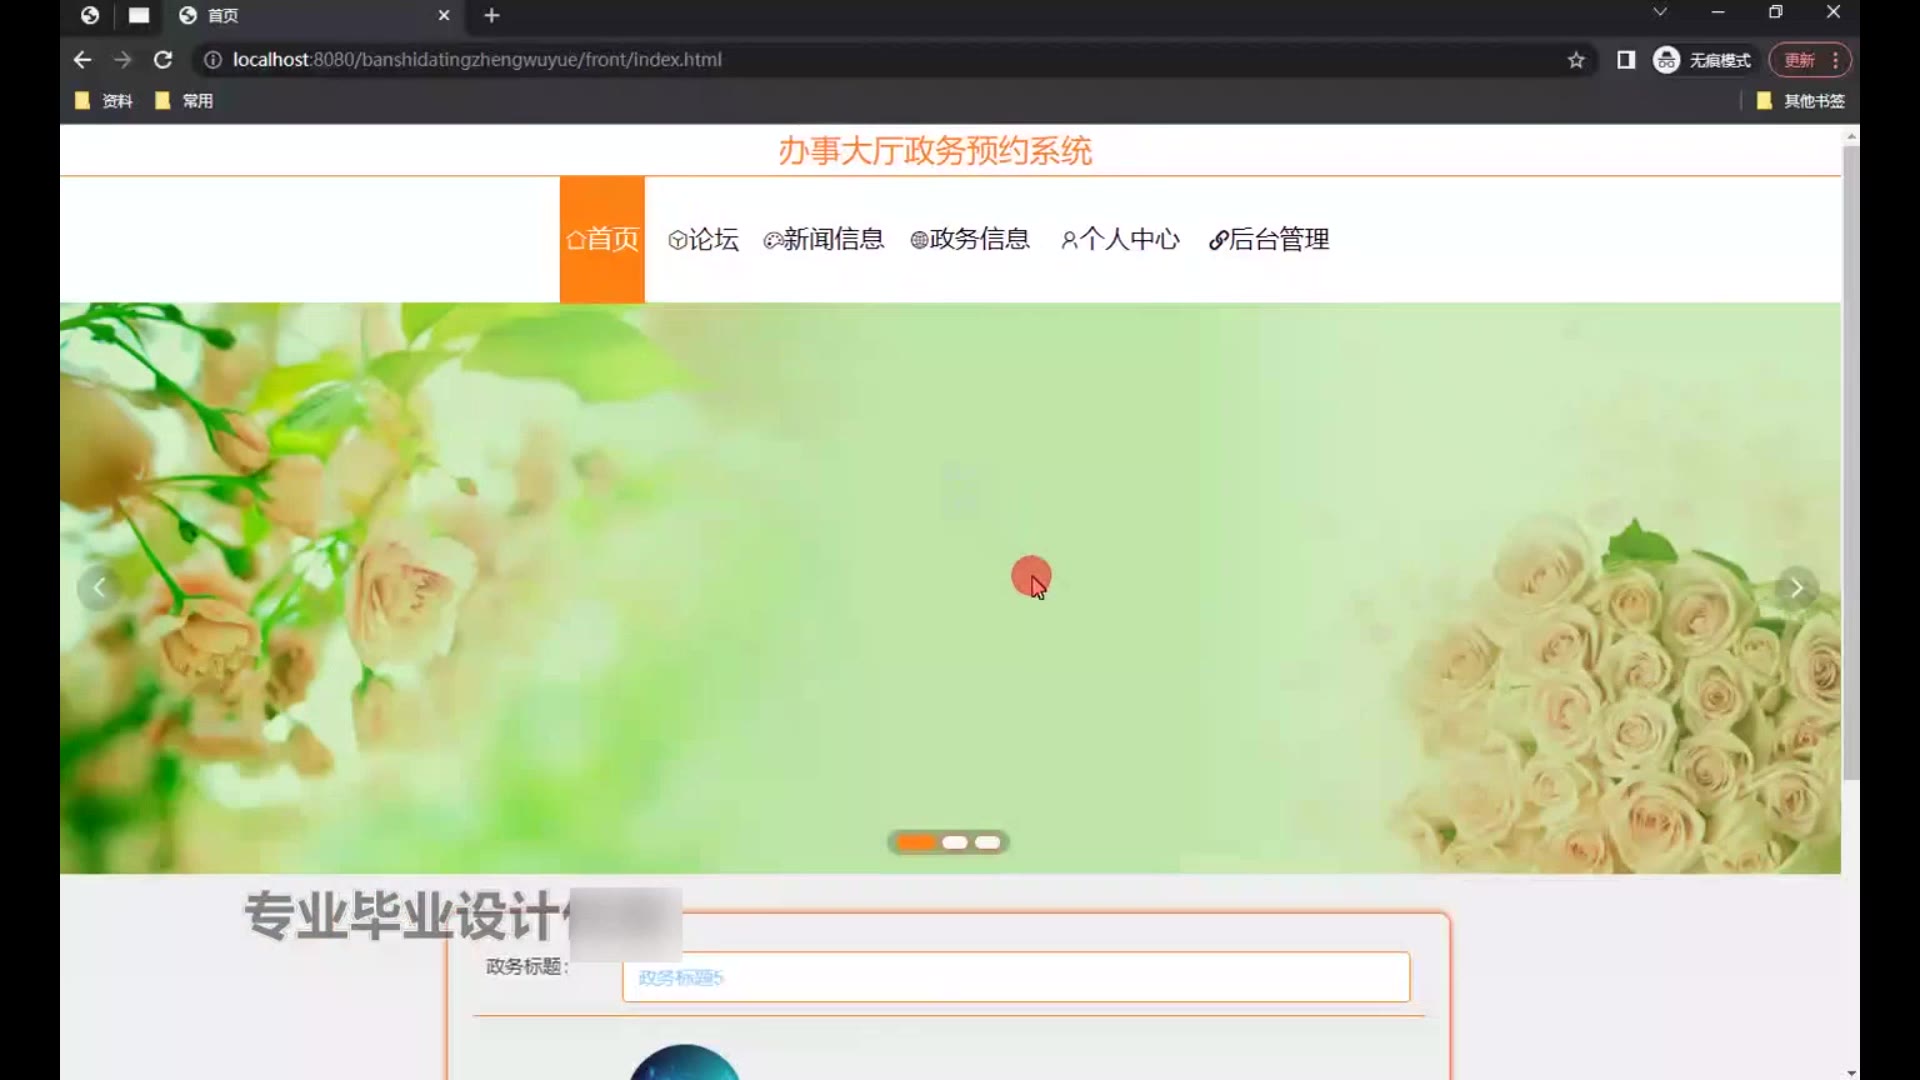Switch to third carousel slide dot
This screenshot has height=1080, width=1920.
click(988, 842)
